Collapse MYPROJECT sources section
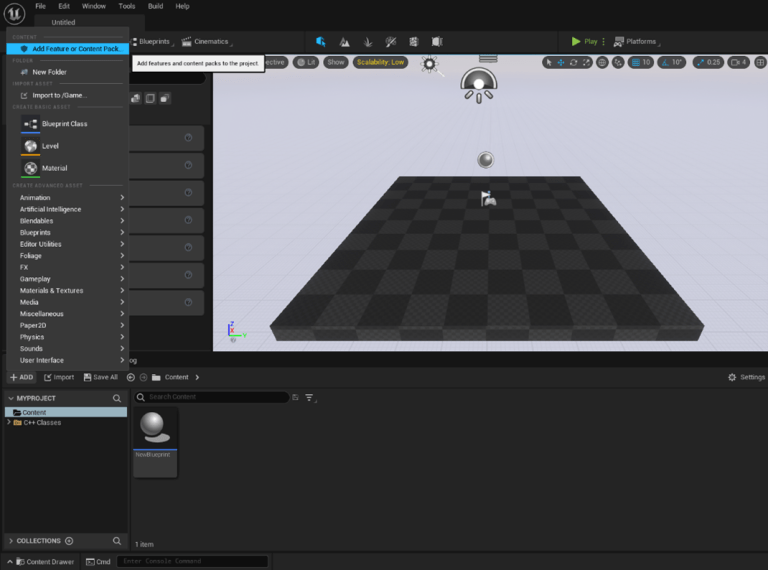 coord(11,398)
